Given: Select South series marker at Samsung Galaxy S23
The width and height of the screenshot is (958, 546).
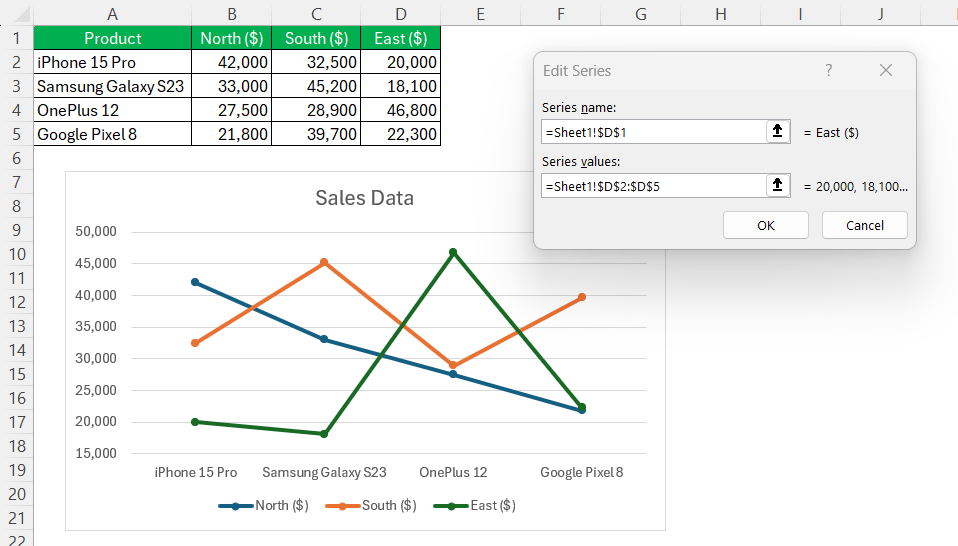Looking at the screenshot, I should pyautogui.click(x=324, y=263).
